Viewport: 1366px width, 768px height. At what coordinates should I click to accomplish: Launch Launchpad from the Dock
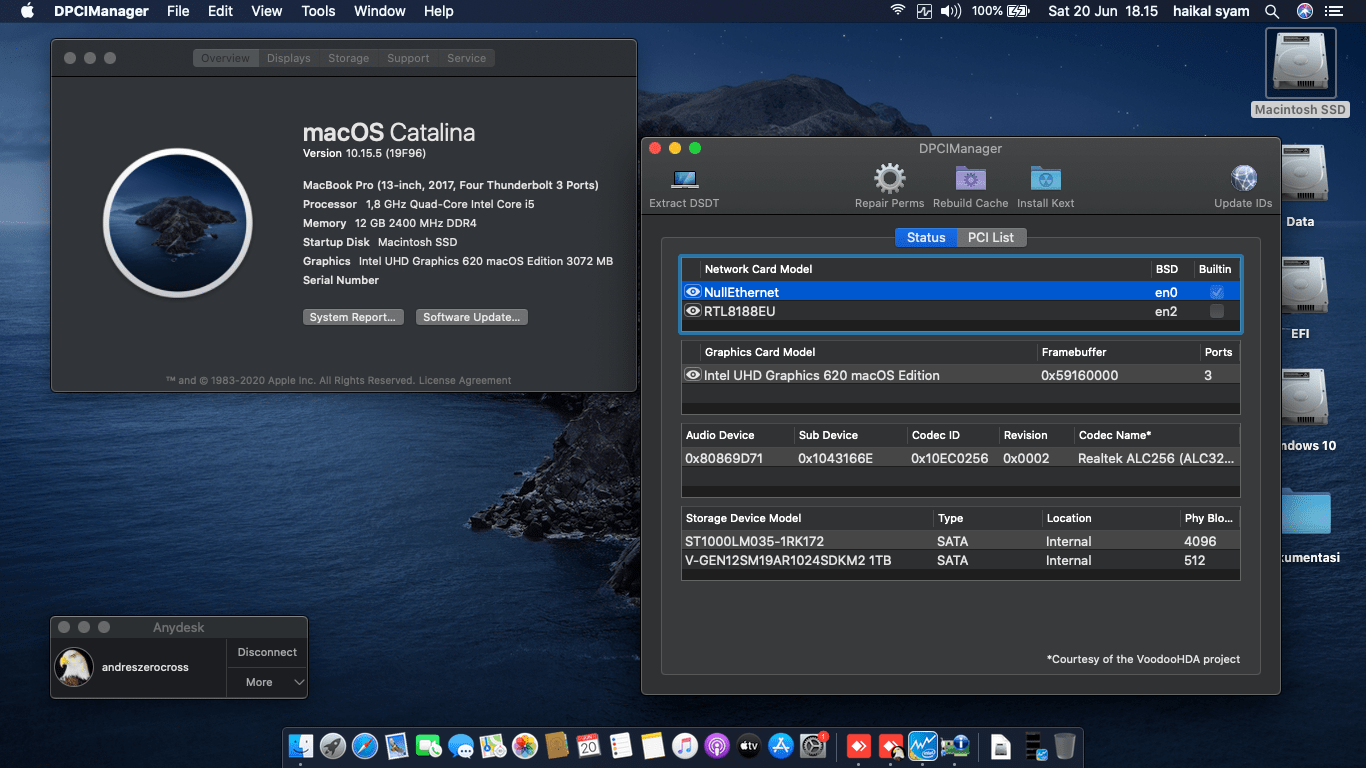[333, 745]
